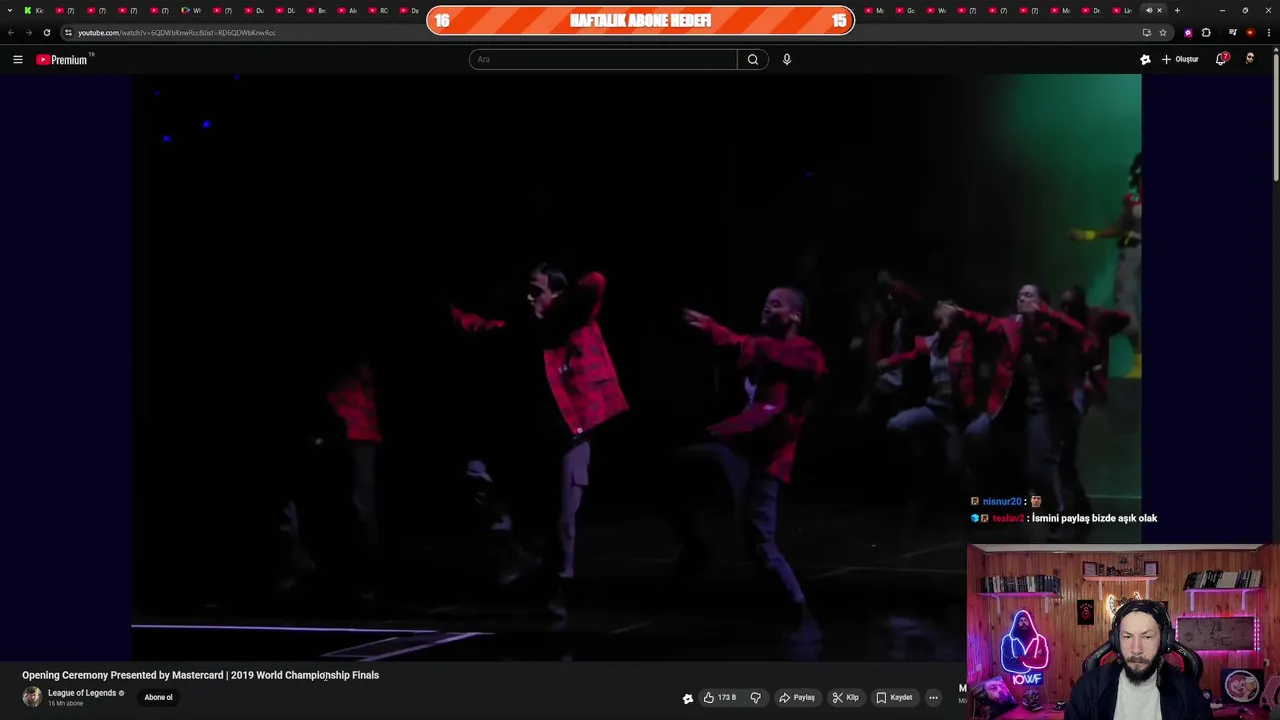Open the Oluştur create menu
Image resolution: width=1280 pixels, height=720 pixels.
1180,59
